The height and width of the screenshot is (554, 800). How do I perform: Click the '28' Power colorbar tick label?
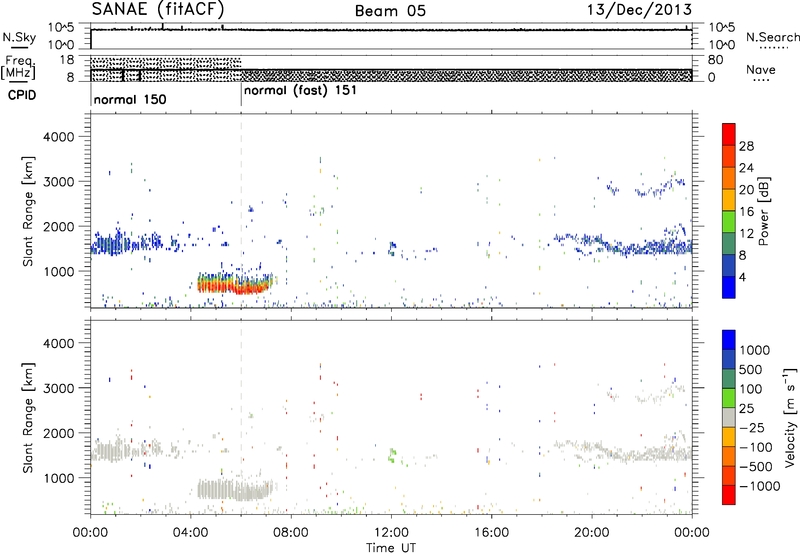746,146
